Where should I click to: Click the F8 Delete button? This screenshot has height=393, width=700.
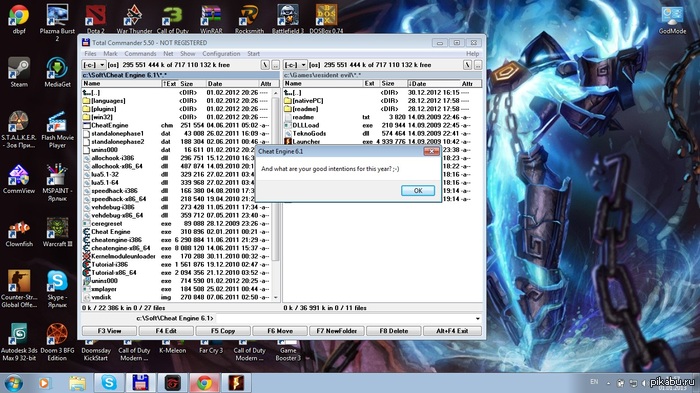(x=394, y=331)
